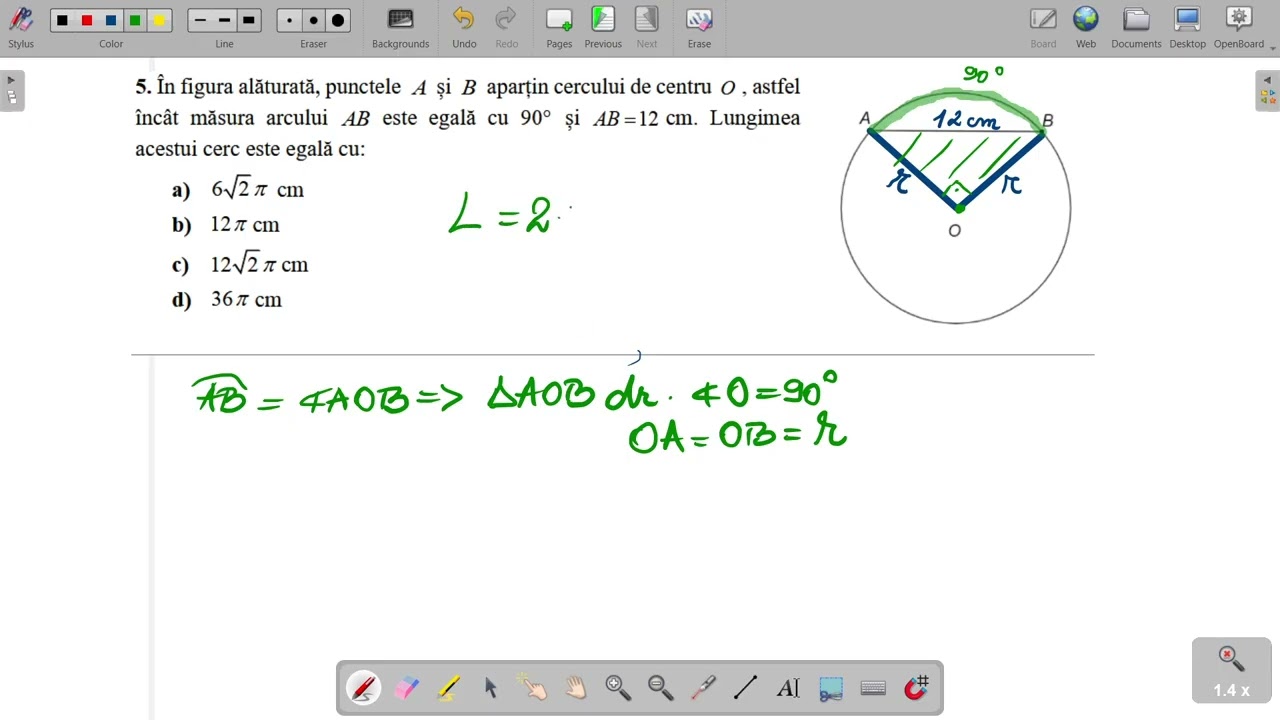Open the Documents mode
1280x720 pixels.
coord(1136,27)
